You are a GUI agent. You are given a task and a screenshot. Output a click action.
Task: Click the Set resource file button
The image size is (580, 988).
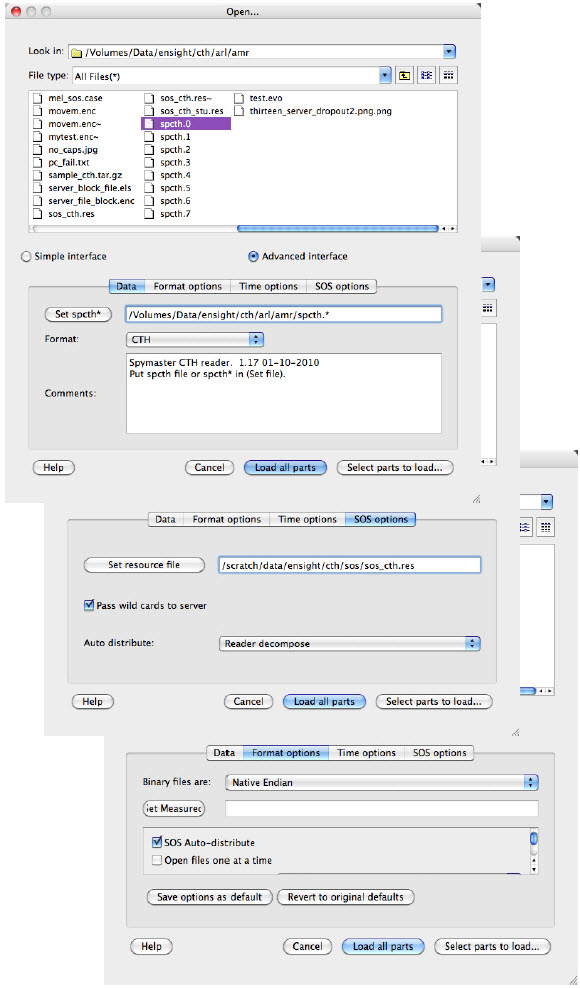coord(144,565)
